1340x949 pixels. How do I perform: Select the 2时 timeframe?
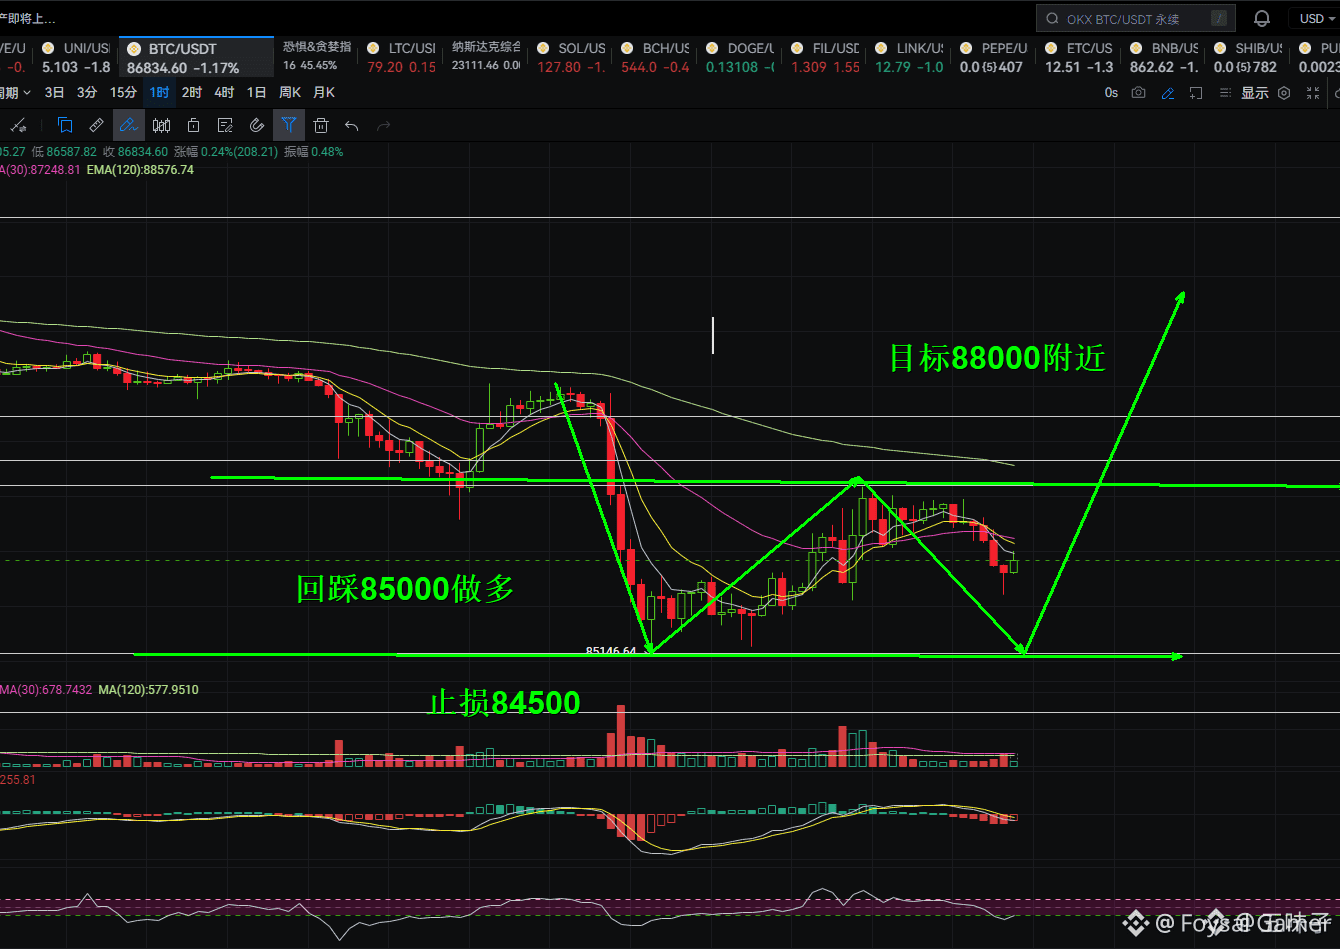[191, 92]
